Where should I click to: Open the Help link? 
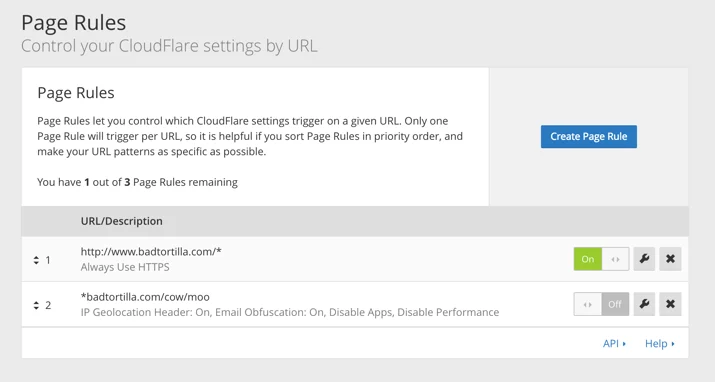click(x=659, y=344)
